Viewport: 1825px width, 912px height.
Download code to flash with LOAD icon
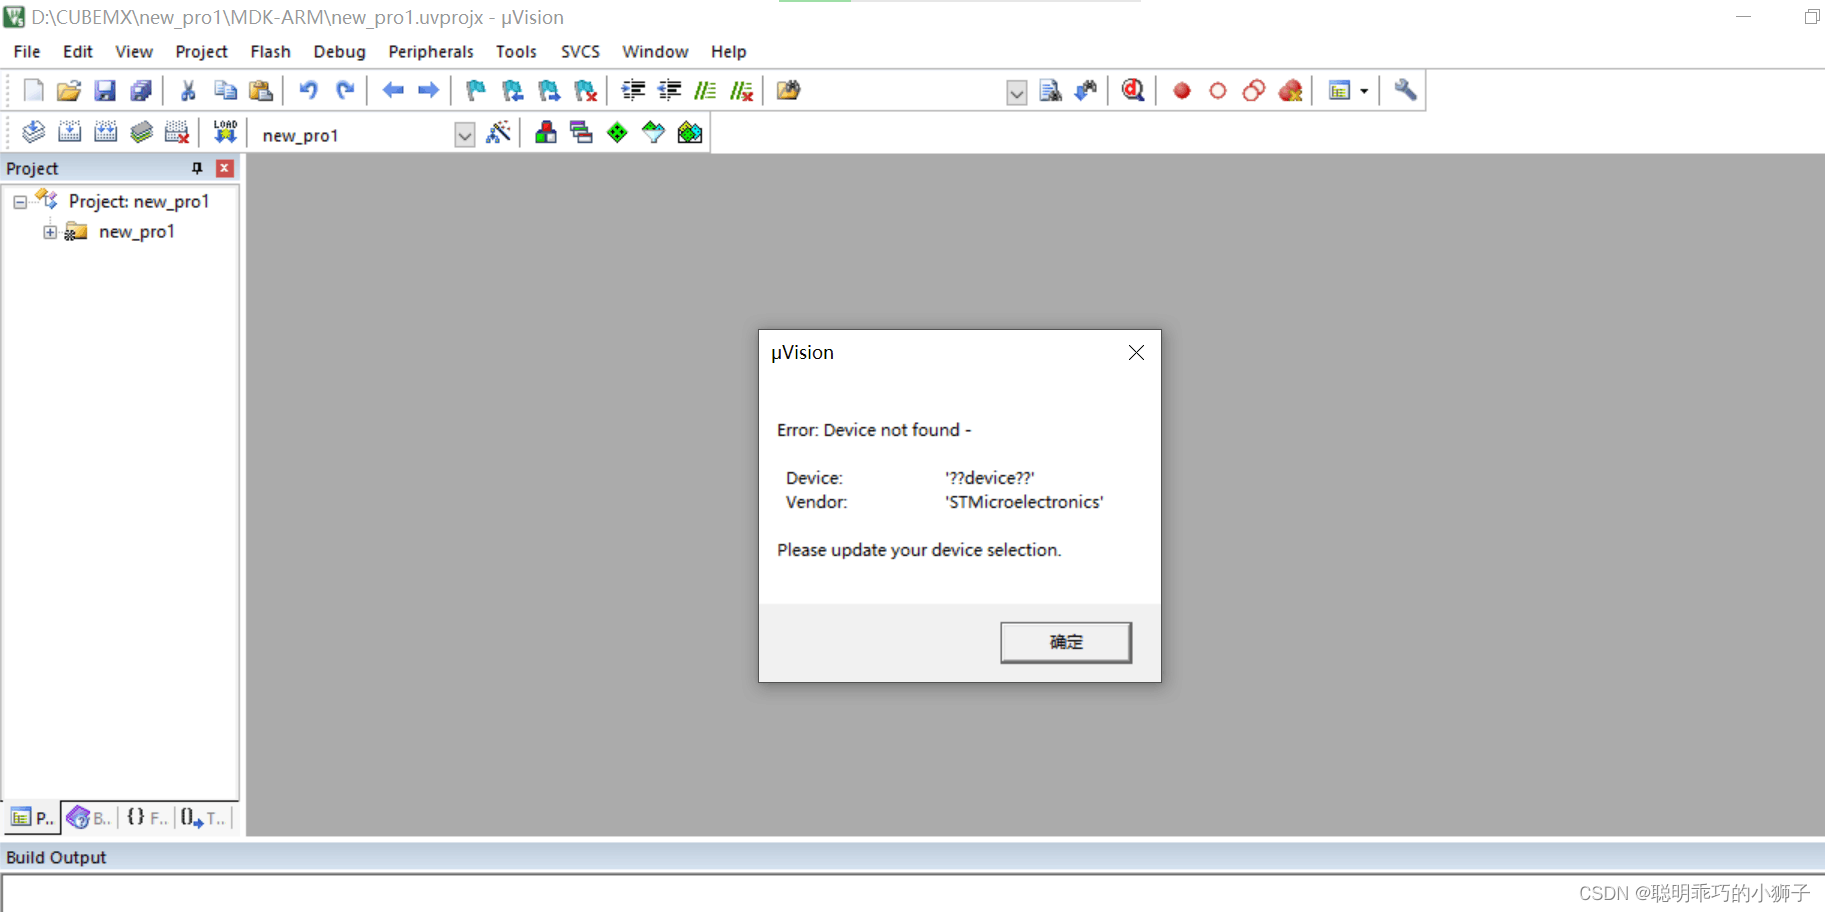click(x=225, y=131)
